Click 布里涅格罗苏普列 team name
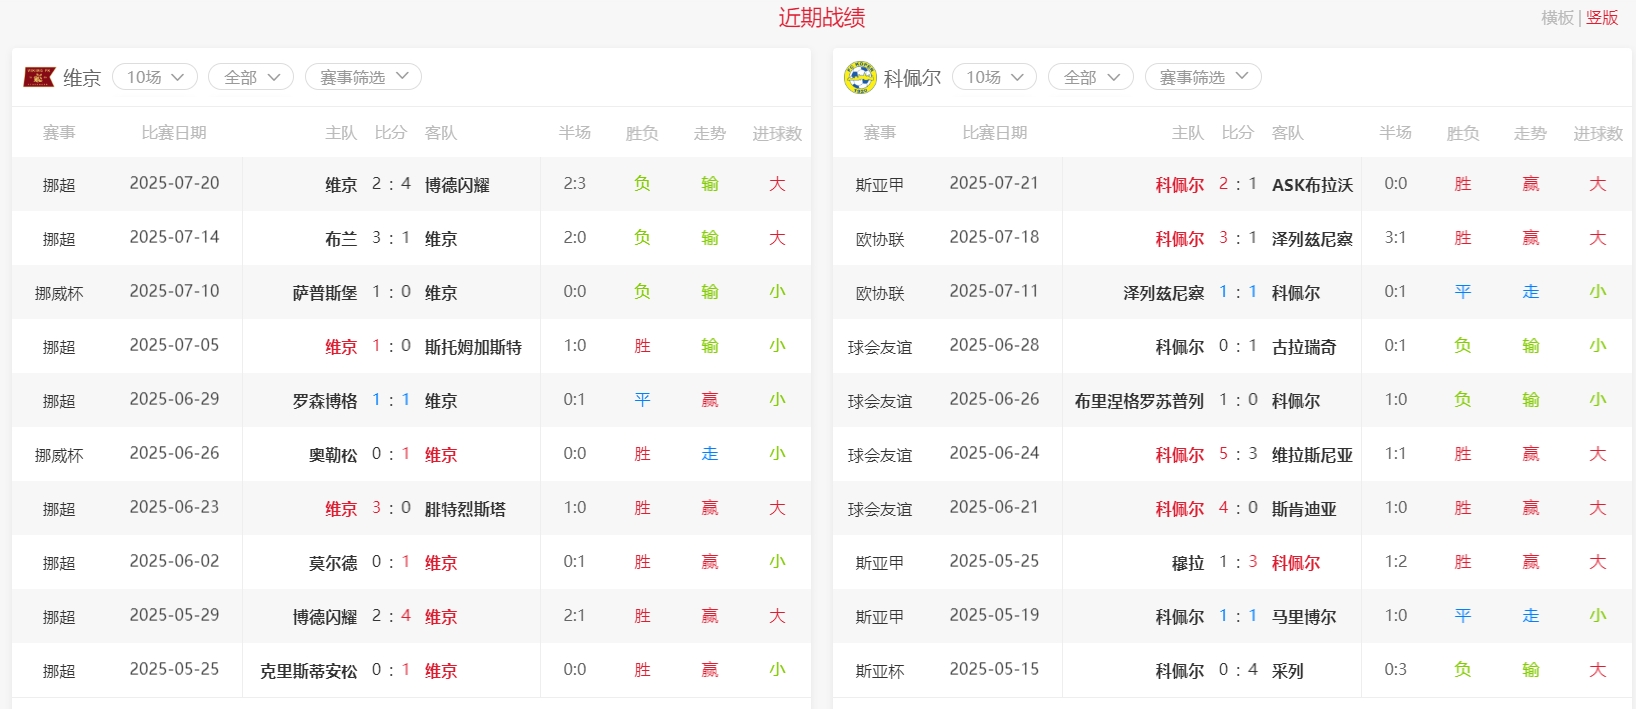 point(1139,401)
